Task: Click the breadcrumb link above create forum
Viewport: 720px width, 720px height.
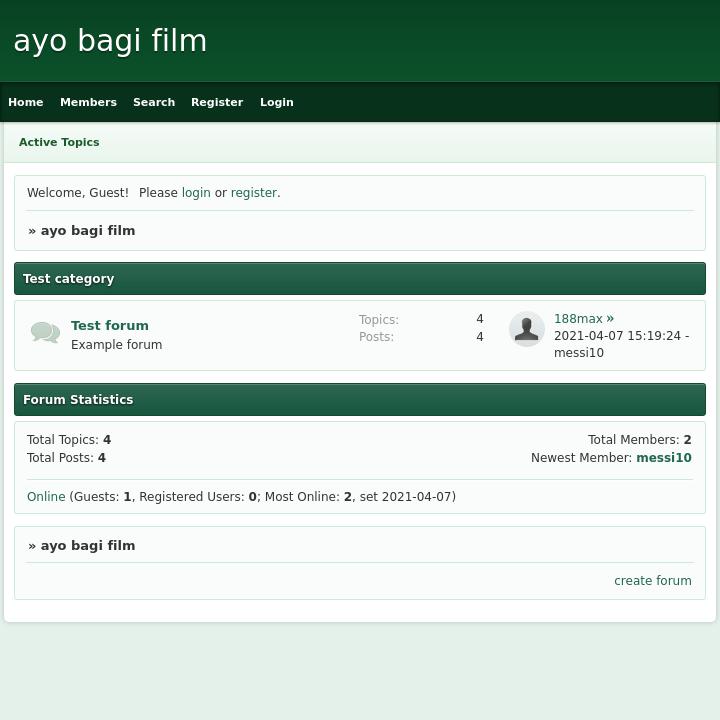Action: (88, 546)
